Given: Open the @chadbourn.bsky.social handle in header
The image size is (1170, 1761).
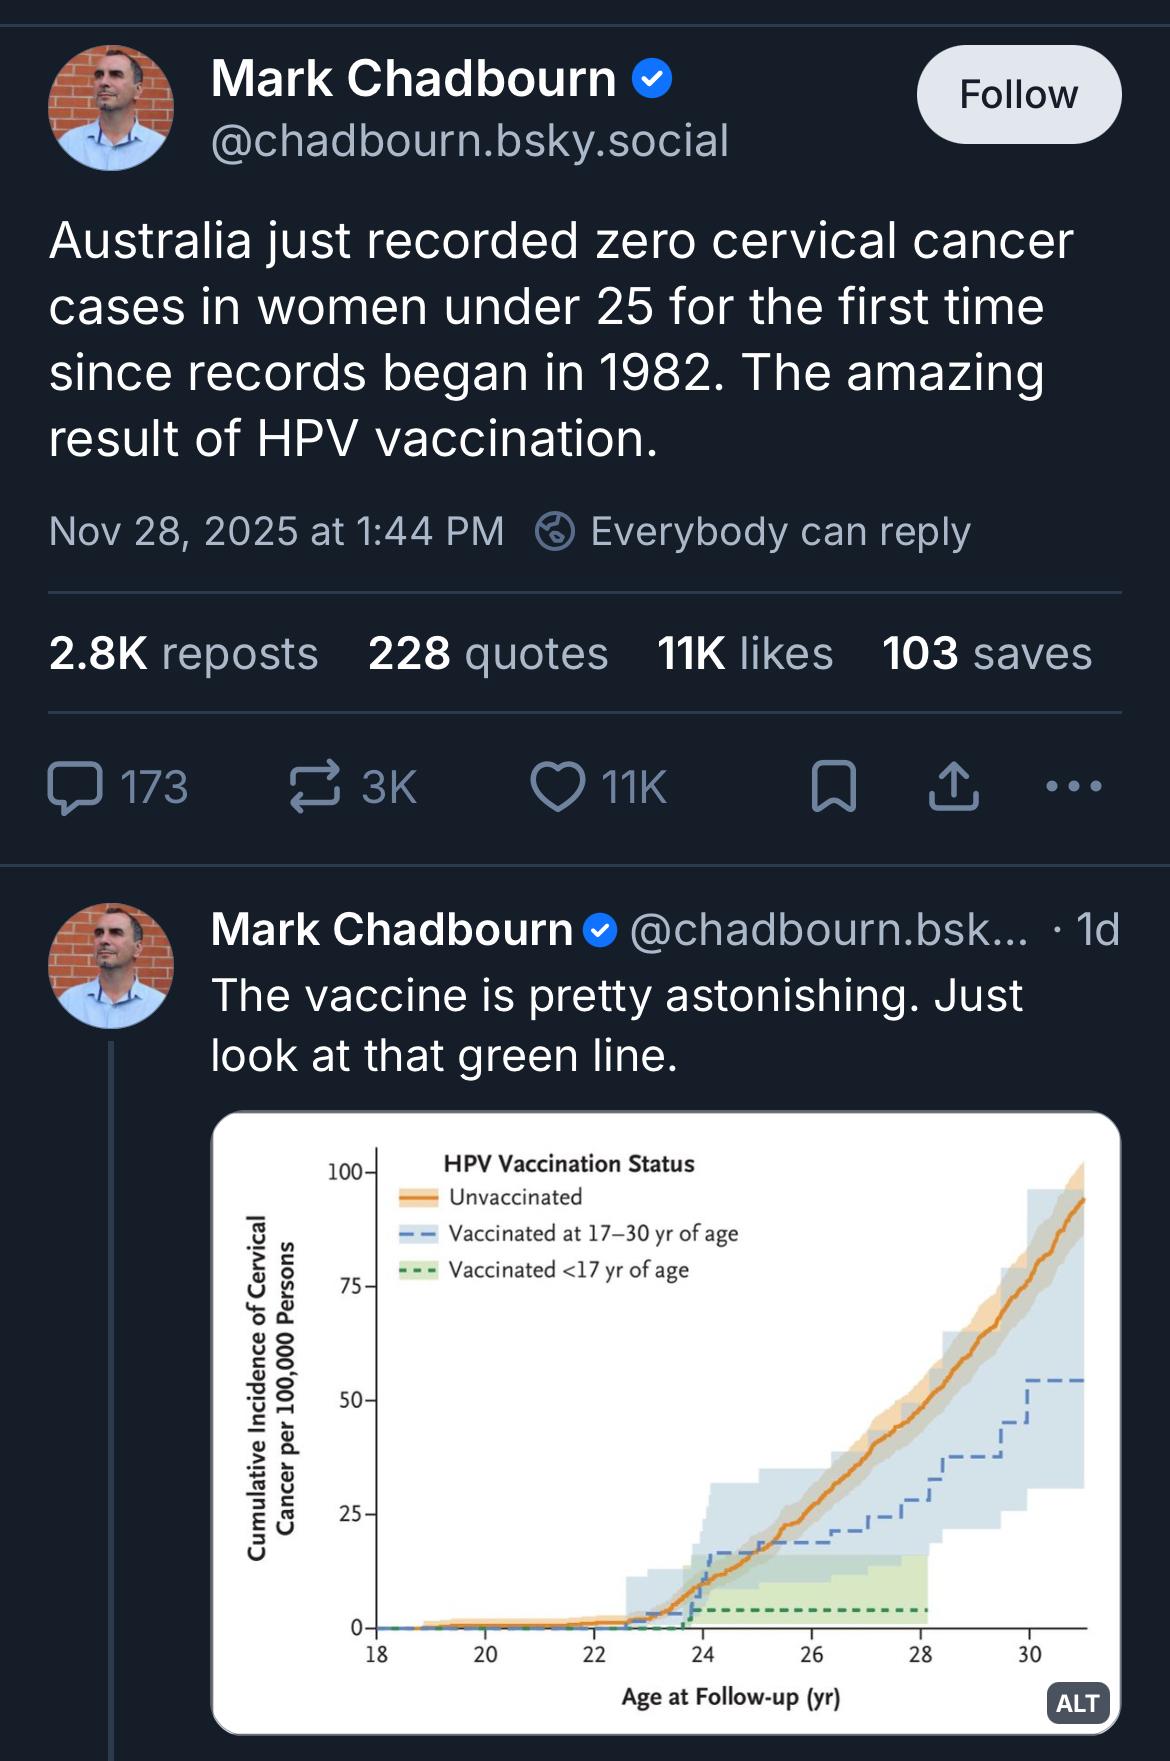Looking at the screenshot, I should point(470,141).
